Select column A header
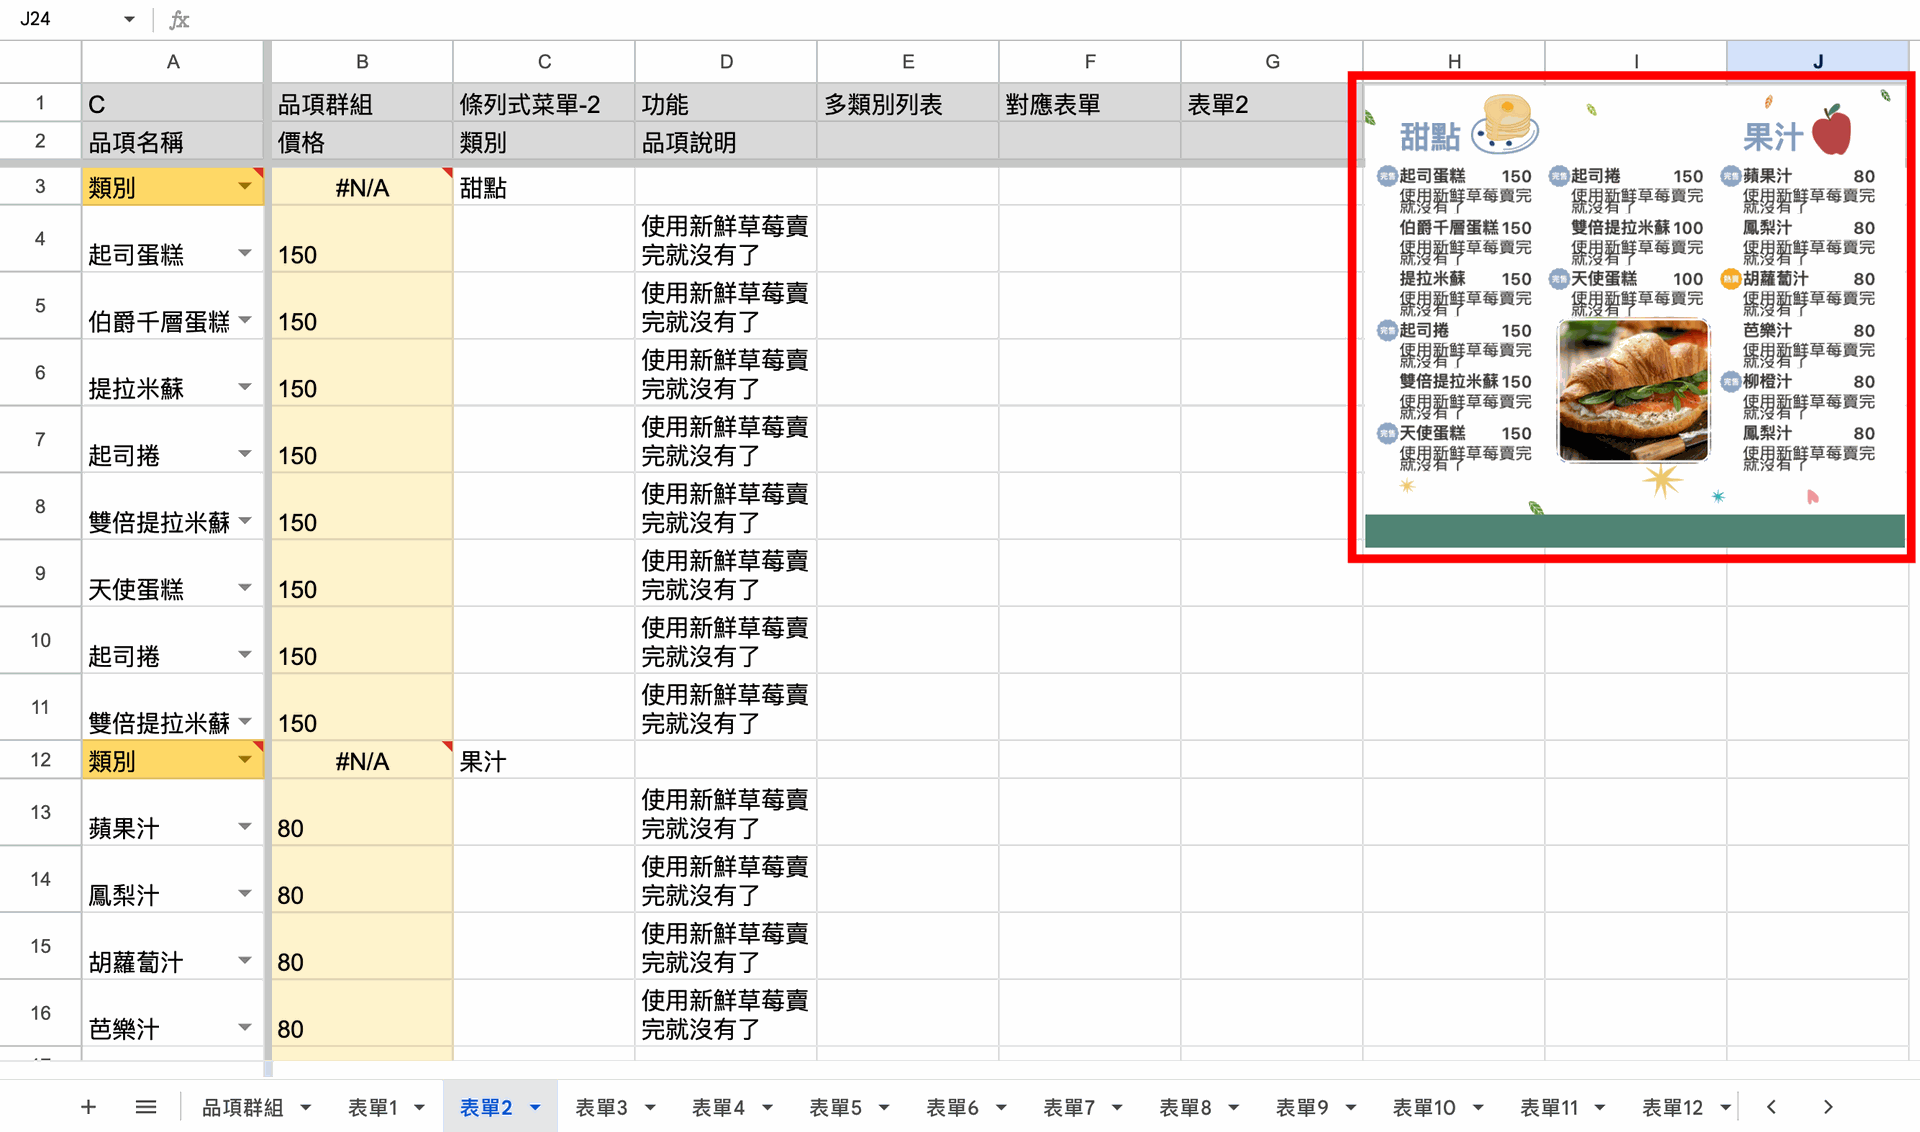The height and width of the screenshot is (1132, 1920). point(173,61)
